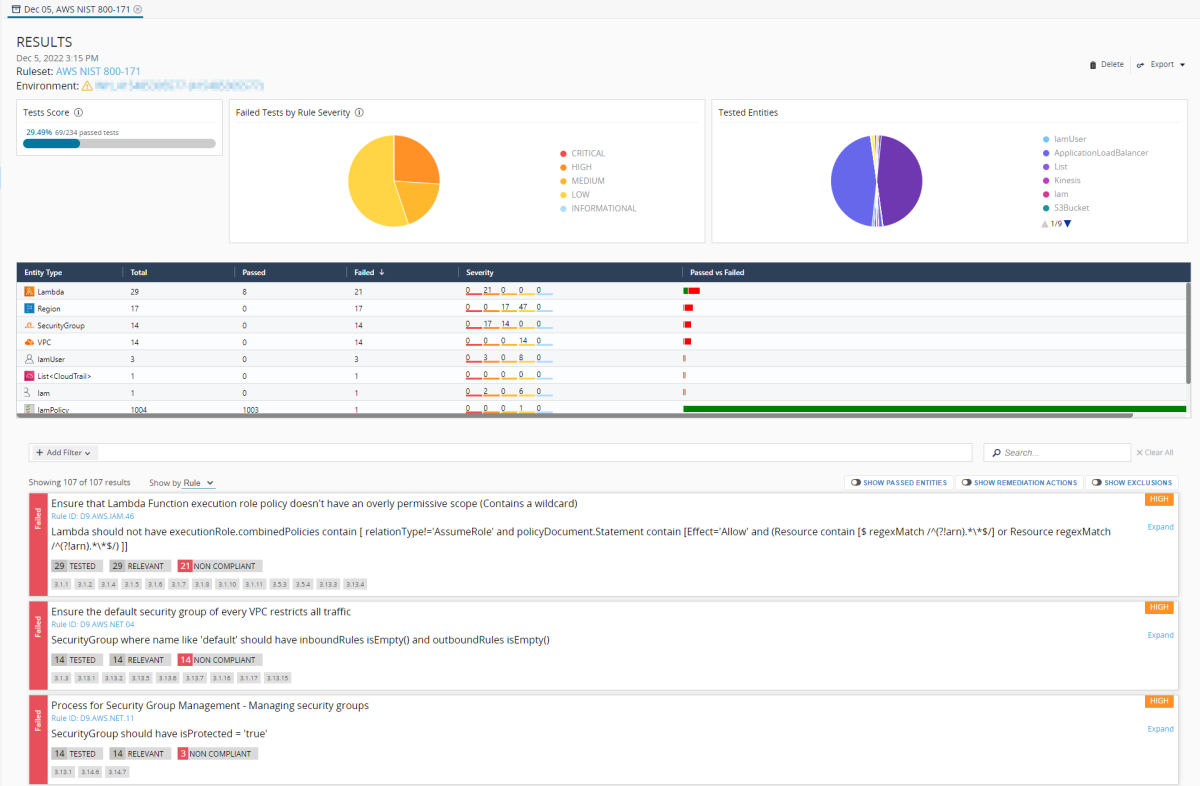
Task: Select the Dec 05, AWS NIST 800-171 tab
Action: tap(76, 9)
